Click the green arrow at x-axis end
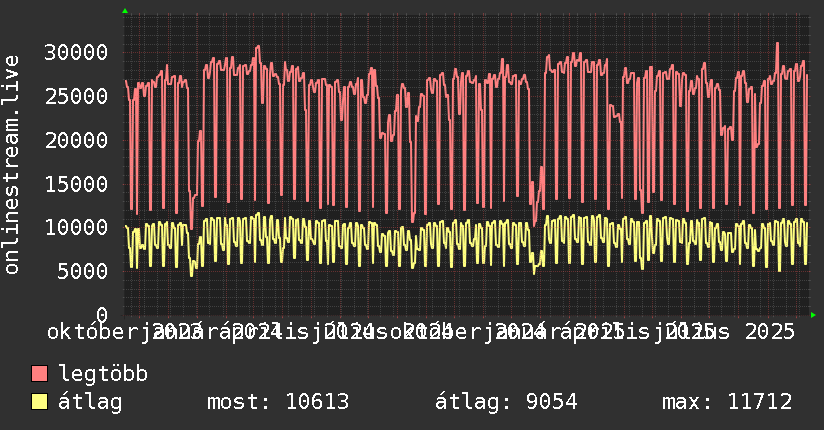 pyautogui.click(x=813, y=315)
